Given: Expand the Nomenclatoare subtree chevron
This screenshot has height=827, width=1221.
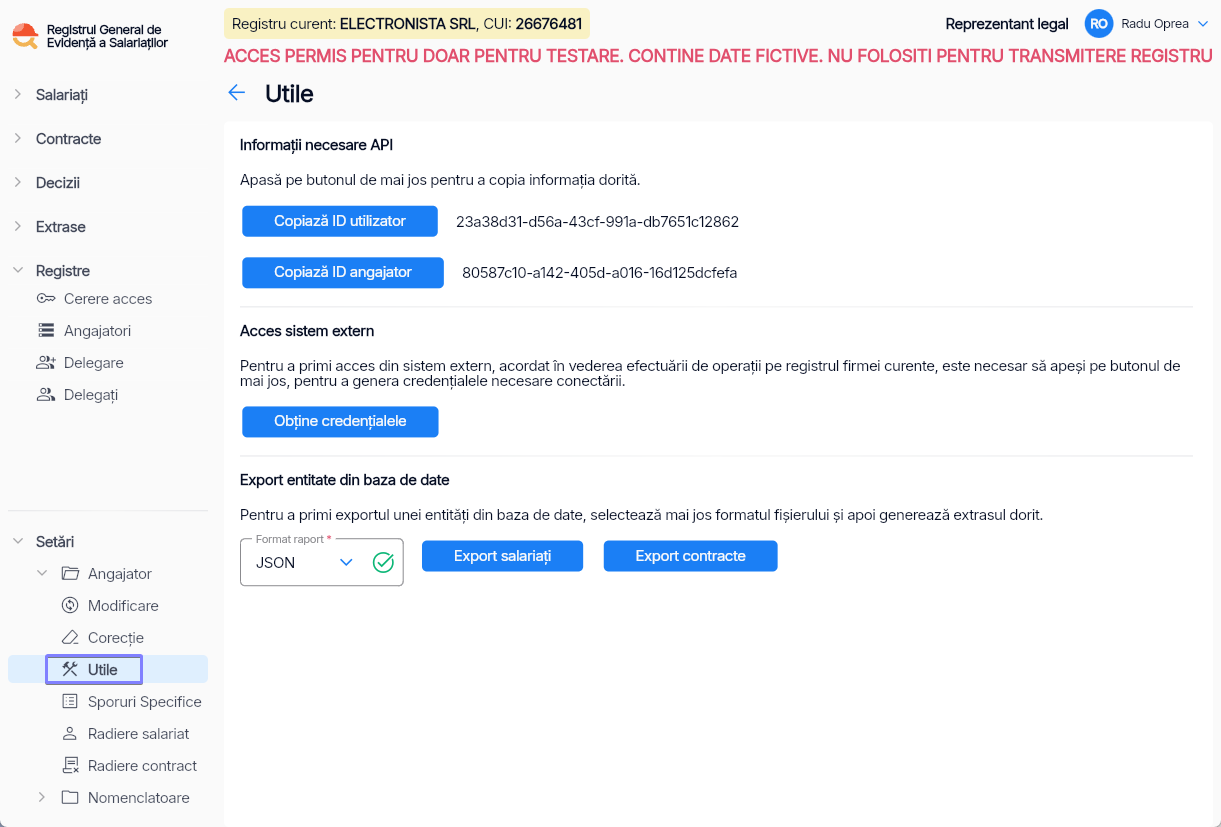Looking at the screenshot, I should [x=42, y=798].
